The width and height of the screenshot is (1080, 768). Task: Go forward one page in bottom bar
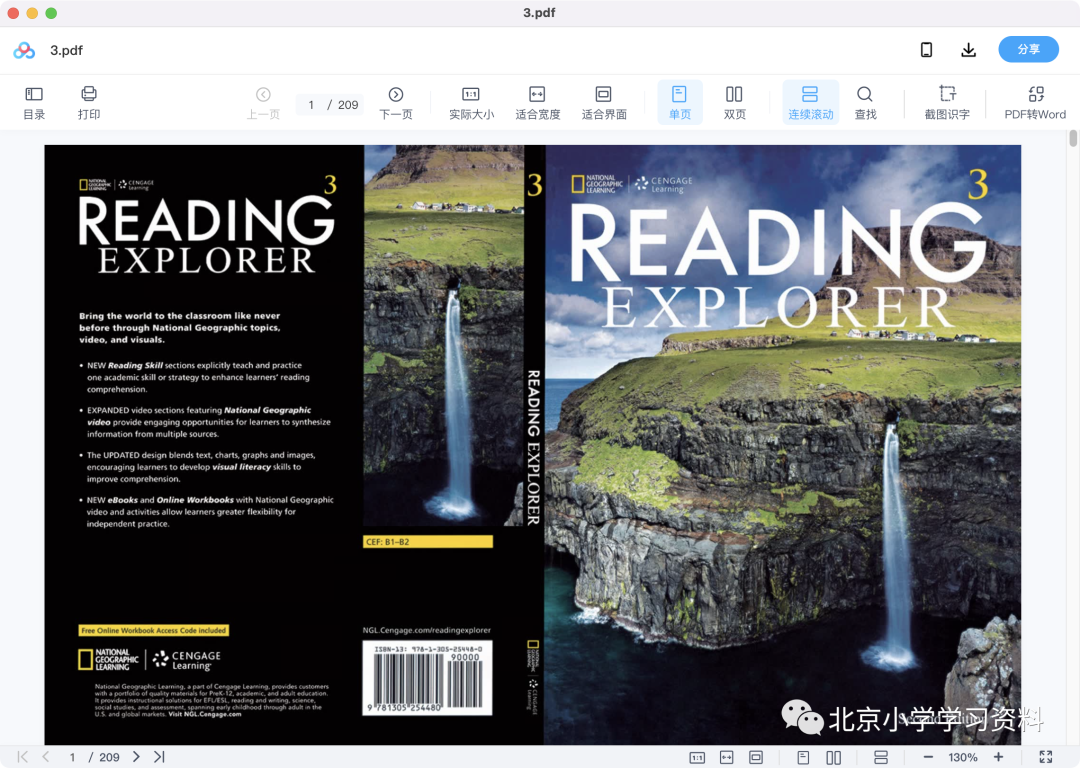pyautogui.click(x=136, y=757)
